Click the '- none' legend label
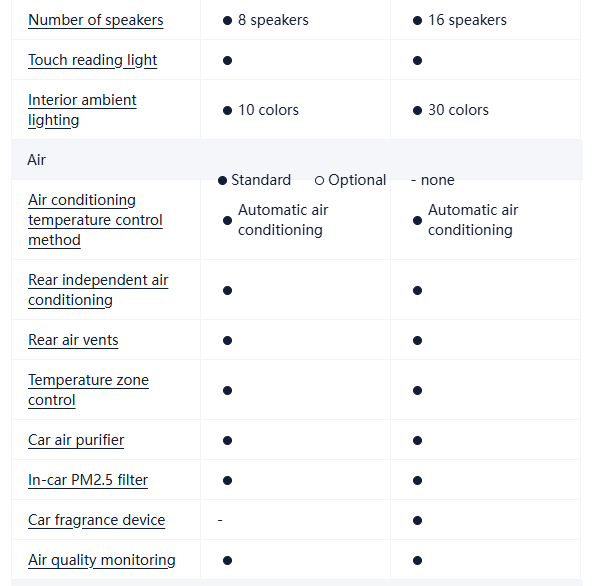The width and height of the screenshot is (600, 586). pos(432,180)
